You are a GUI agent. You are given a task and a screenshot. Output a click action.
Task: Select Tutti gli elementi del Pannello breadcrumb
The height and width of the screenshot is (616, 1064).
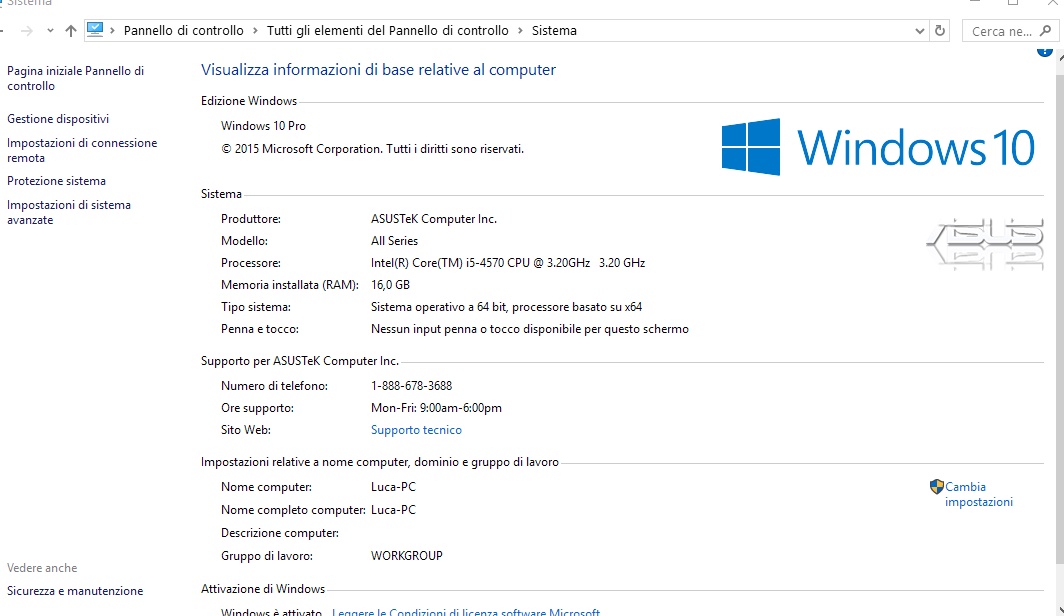[387, 31]
